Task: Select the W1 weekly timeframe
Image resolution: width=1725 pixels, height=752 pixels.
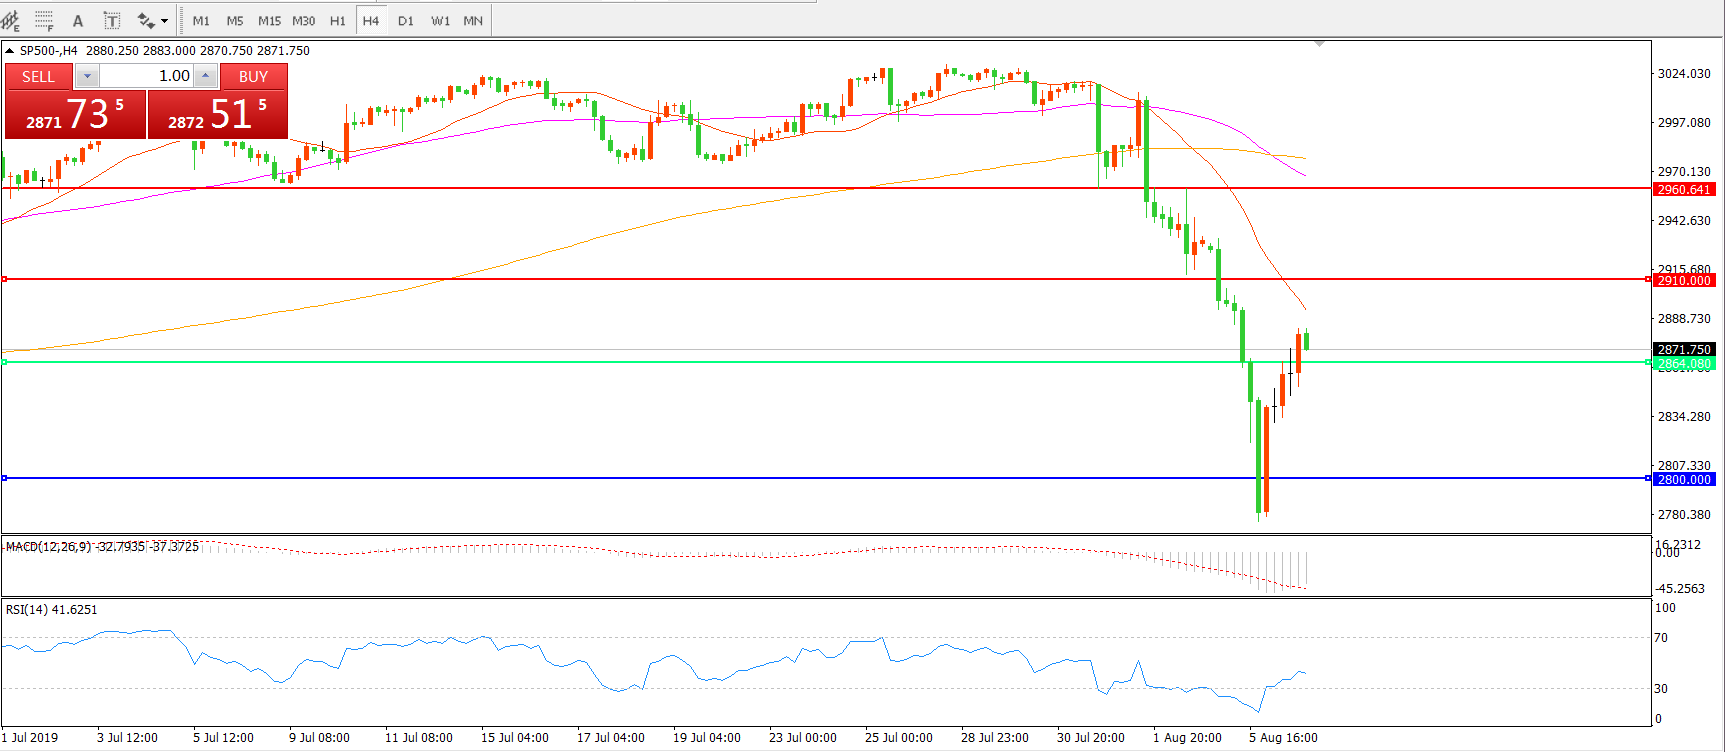Action: (440, 20)
